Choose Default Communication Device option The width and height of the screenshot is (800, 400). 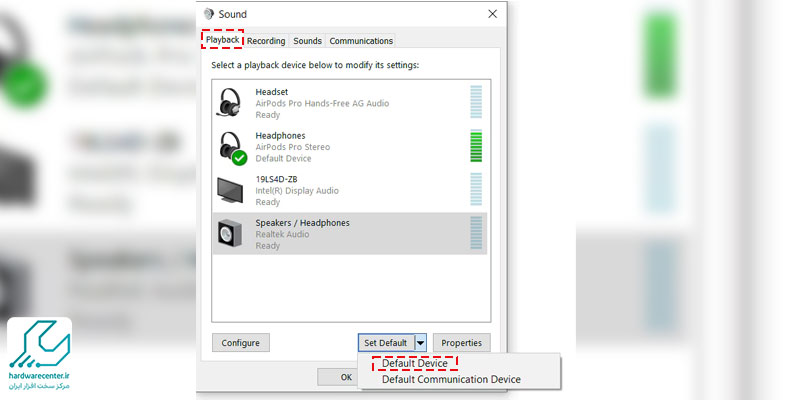[x=451, y=379]
